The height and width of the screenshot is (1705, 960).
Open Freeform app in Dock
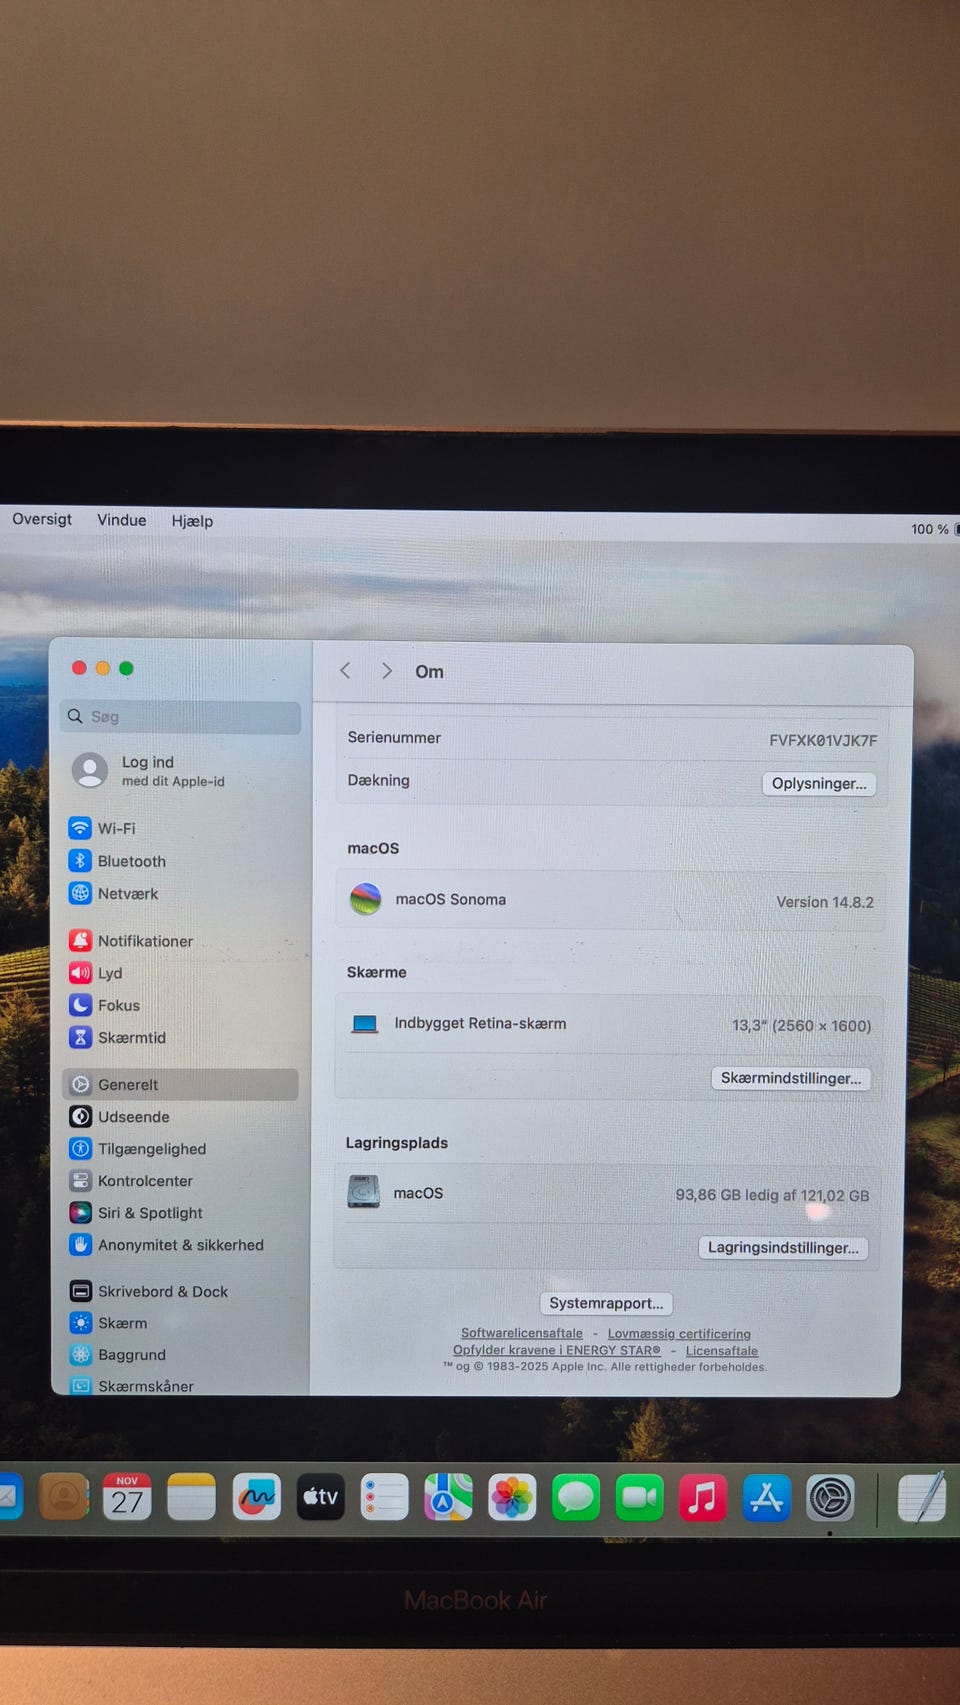(x=256, y=1497)
